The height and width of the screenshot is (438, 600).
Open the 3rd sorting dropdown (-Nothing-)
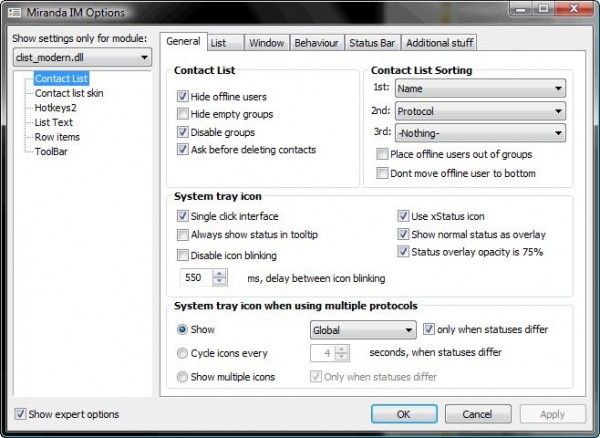point(480,133)
